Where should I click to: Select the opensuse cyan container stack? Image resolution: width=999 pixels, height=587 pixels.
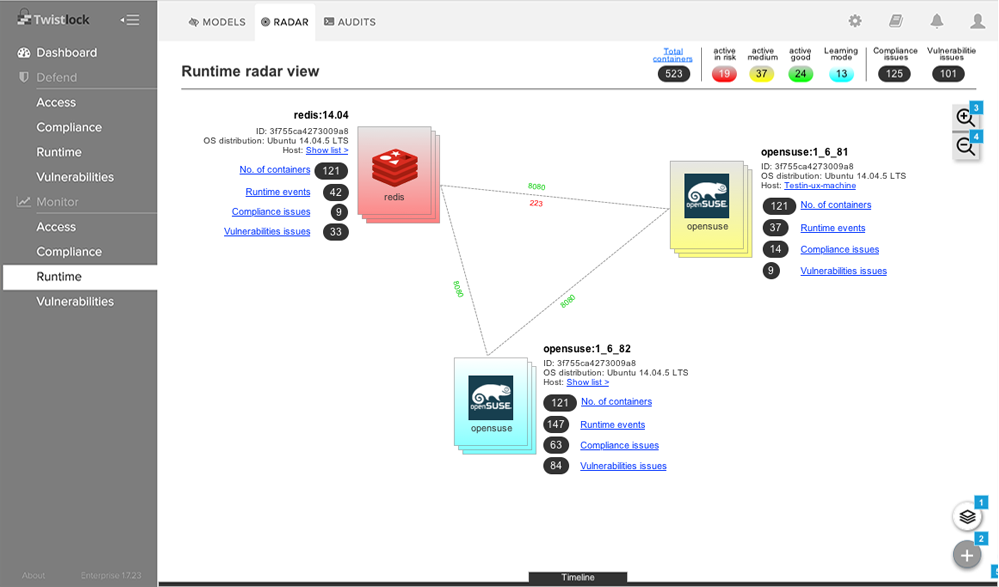point(494,405)
